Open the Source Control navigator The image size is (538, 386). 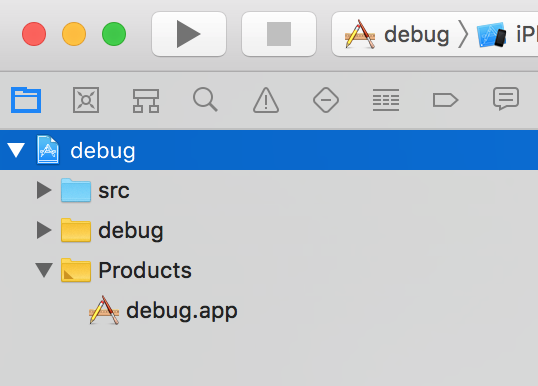tap(86, 100)
